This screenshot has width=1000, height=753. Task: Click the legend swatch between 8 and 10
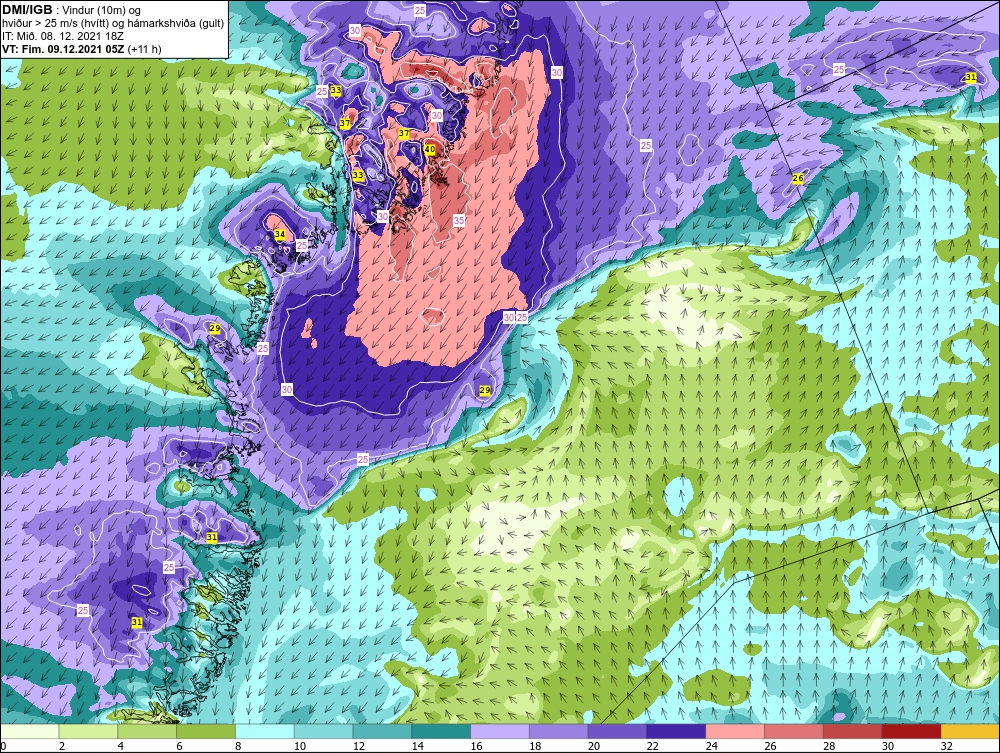click(x=265, y=731)
